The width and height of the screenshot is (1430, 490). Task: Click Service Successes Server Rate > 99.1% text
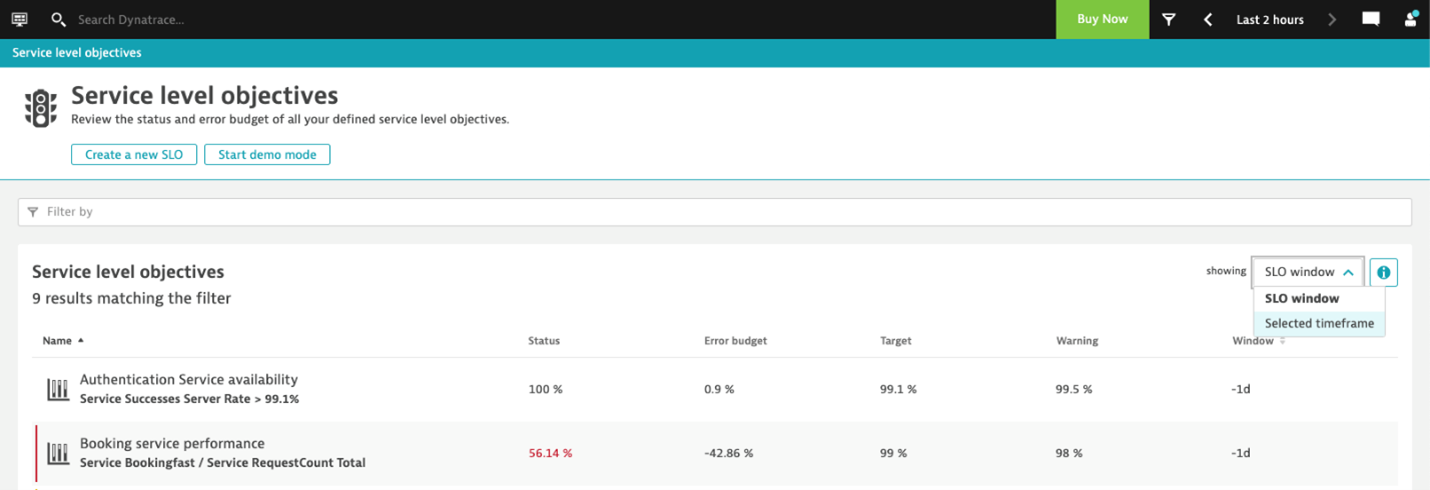[189, 399]
